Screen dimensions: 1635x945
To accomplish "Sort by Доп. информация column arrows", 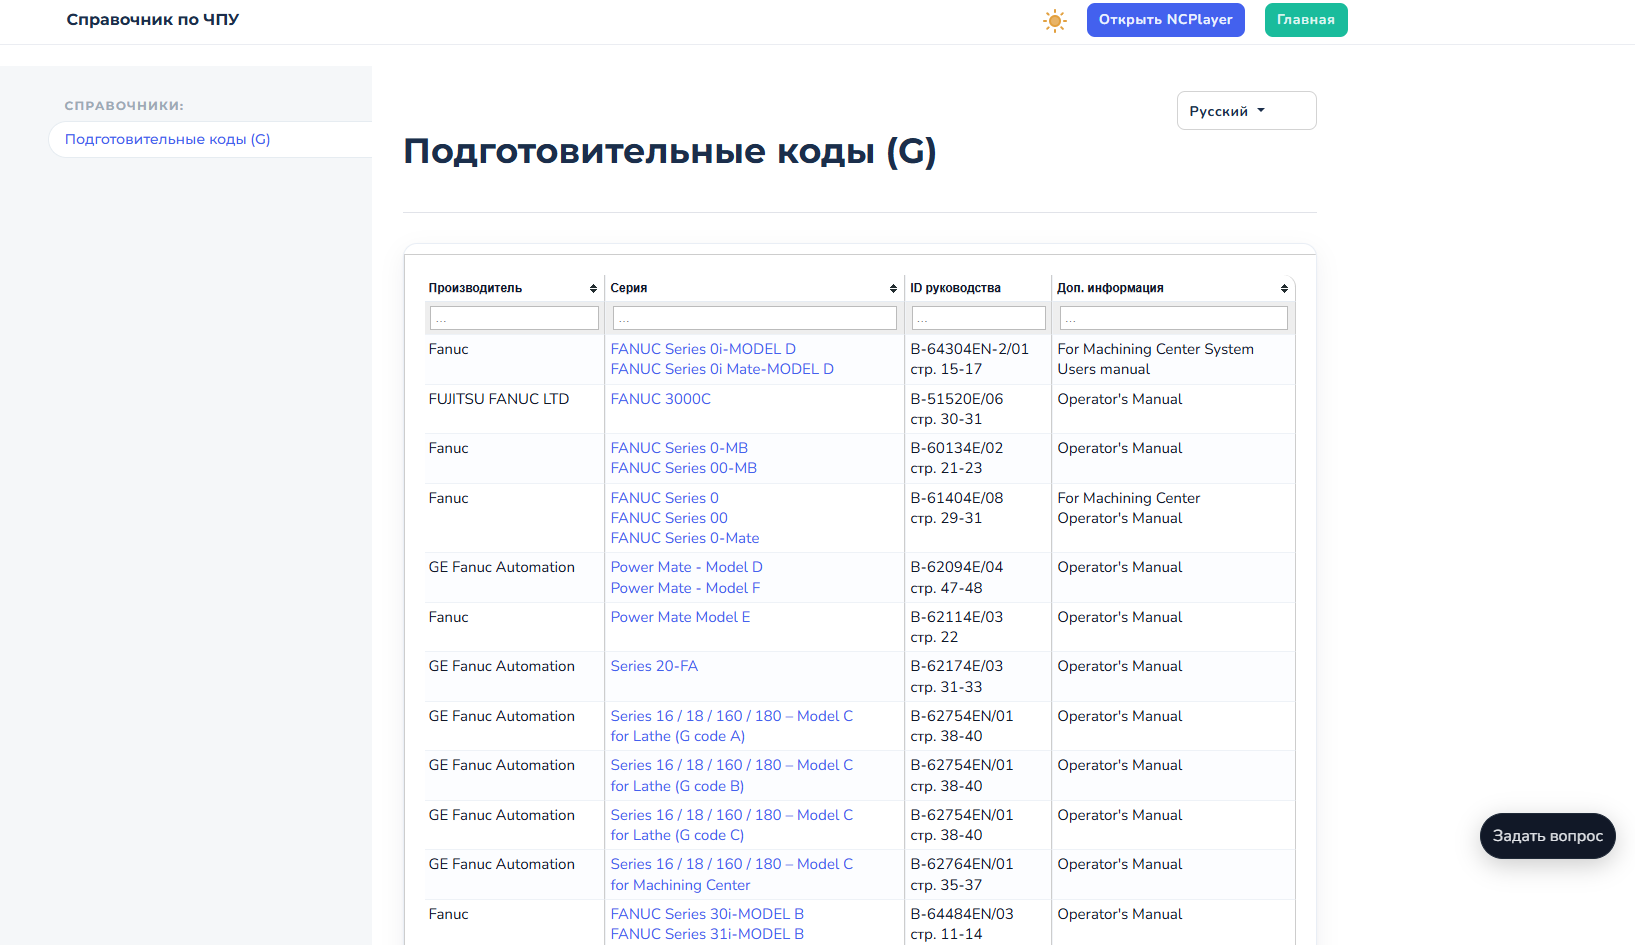I will (x=1284, y=289).
